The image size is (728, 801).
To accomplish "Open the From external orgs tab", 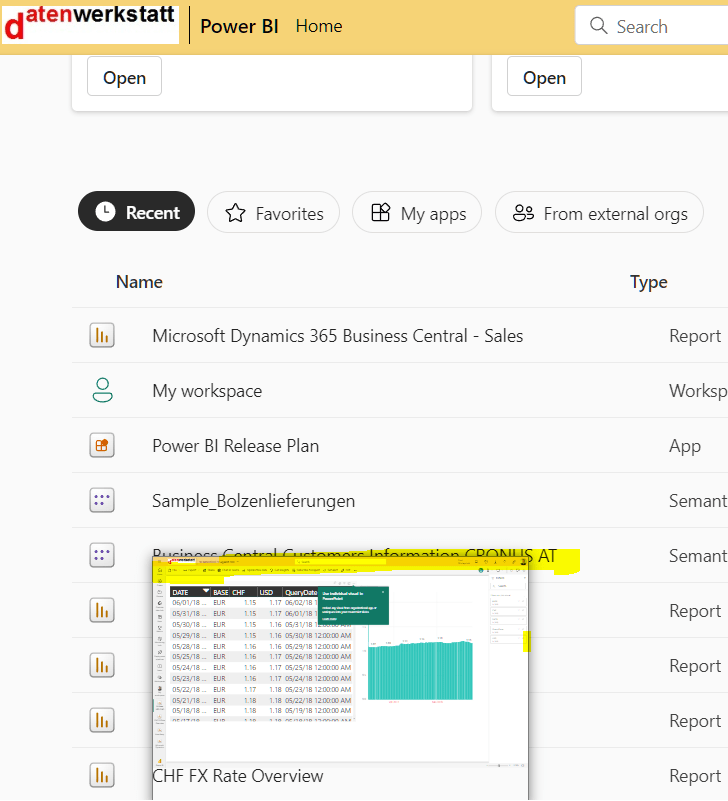I will [599, 213].
